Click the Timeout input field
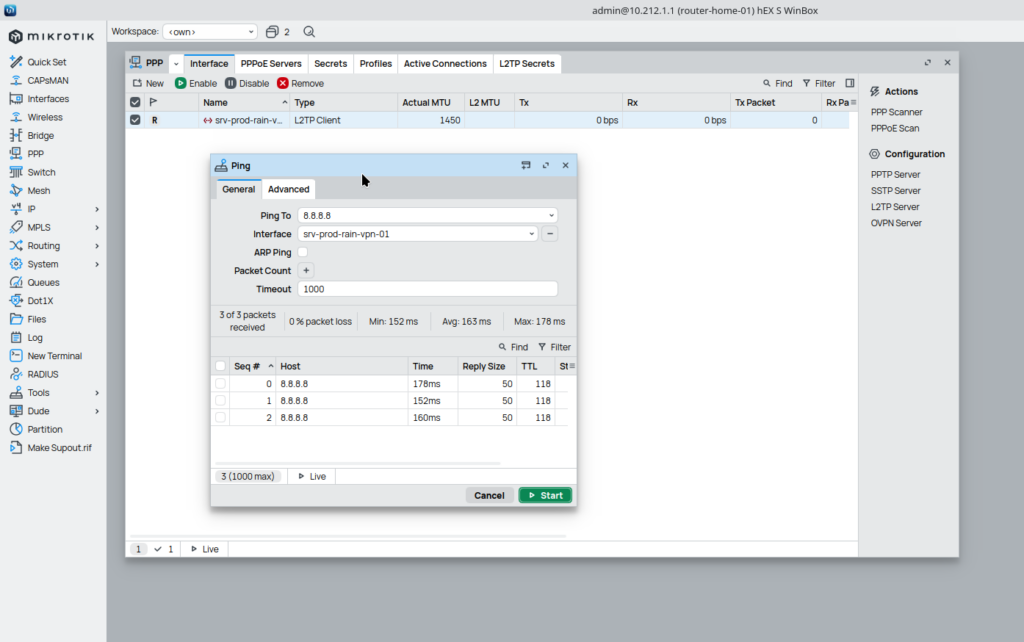The image size is (1024, 642). coord(427,289)
